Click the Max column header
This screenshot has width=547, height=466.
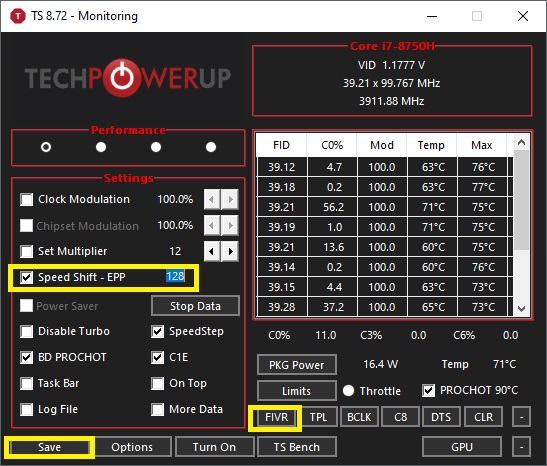click(x=482, y=145)
